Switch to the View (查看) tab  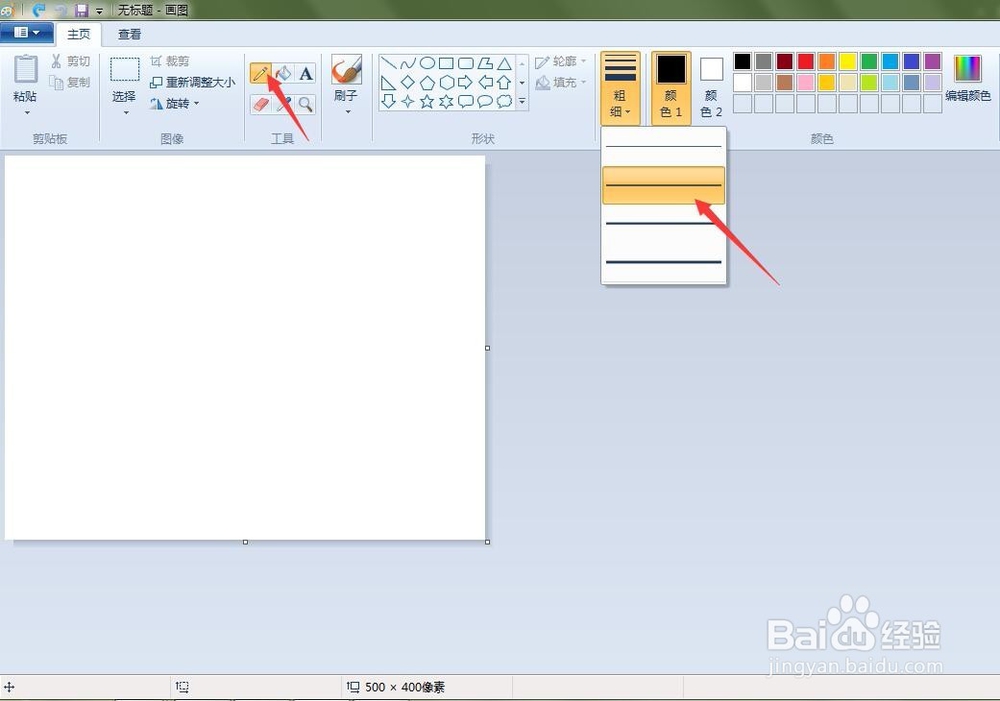pyautogui.click(x=129, y=34)
